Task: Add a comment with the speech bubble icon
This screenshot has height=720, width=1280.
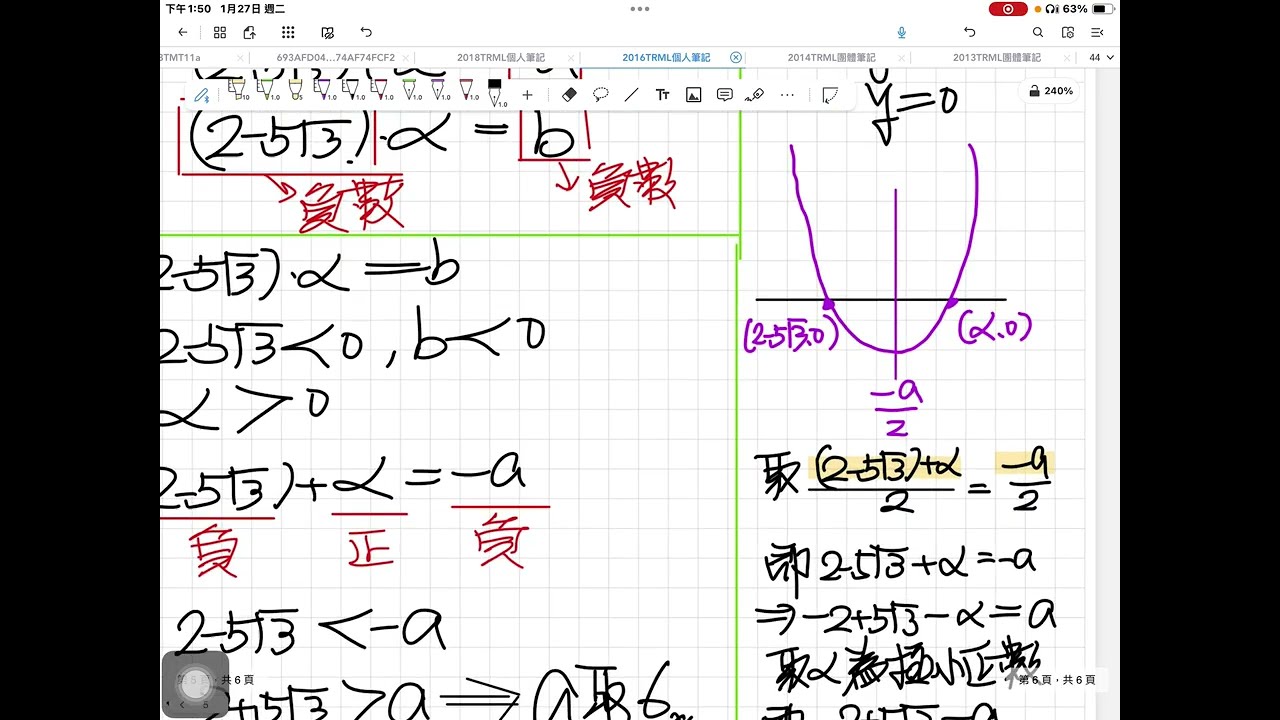Action: [x=724, y=95]
